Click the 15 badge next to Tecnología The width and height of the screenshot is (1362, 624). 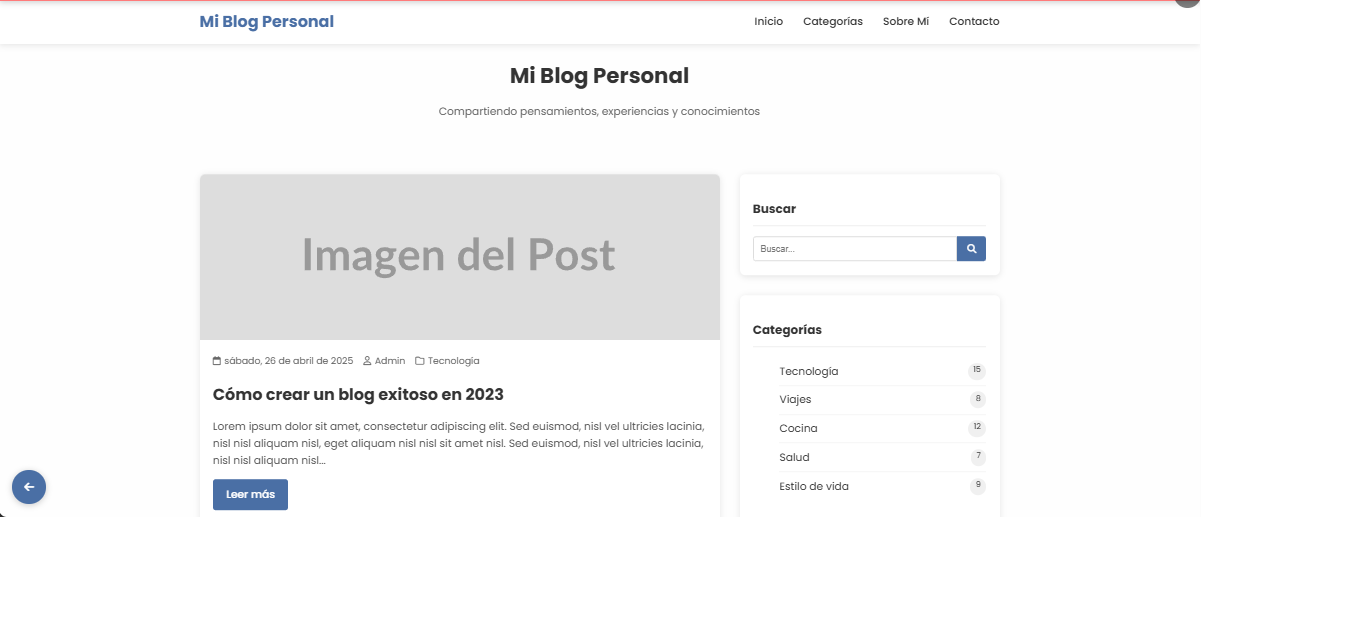click(976, 371)
